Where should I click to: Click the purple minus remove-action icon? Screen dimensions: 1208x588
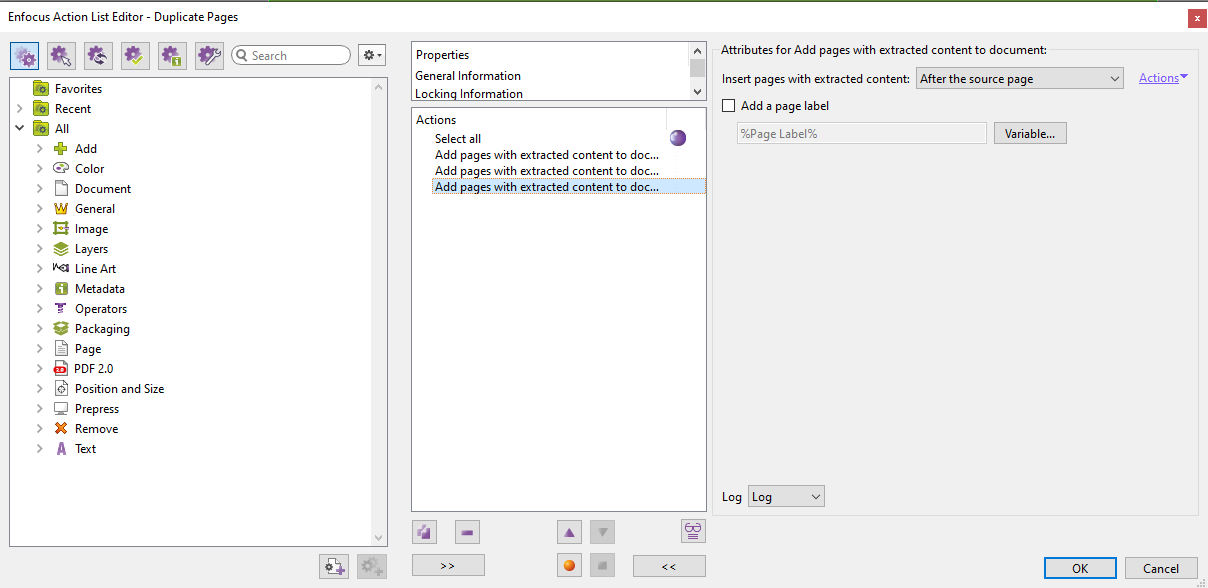[467, 532]
